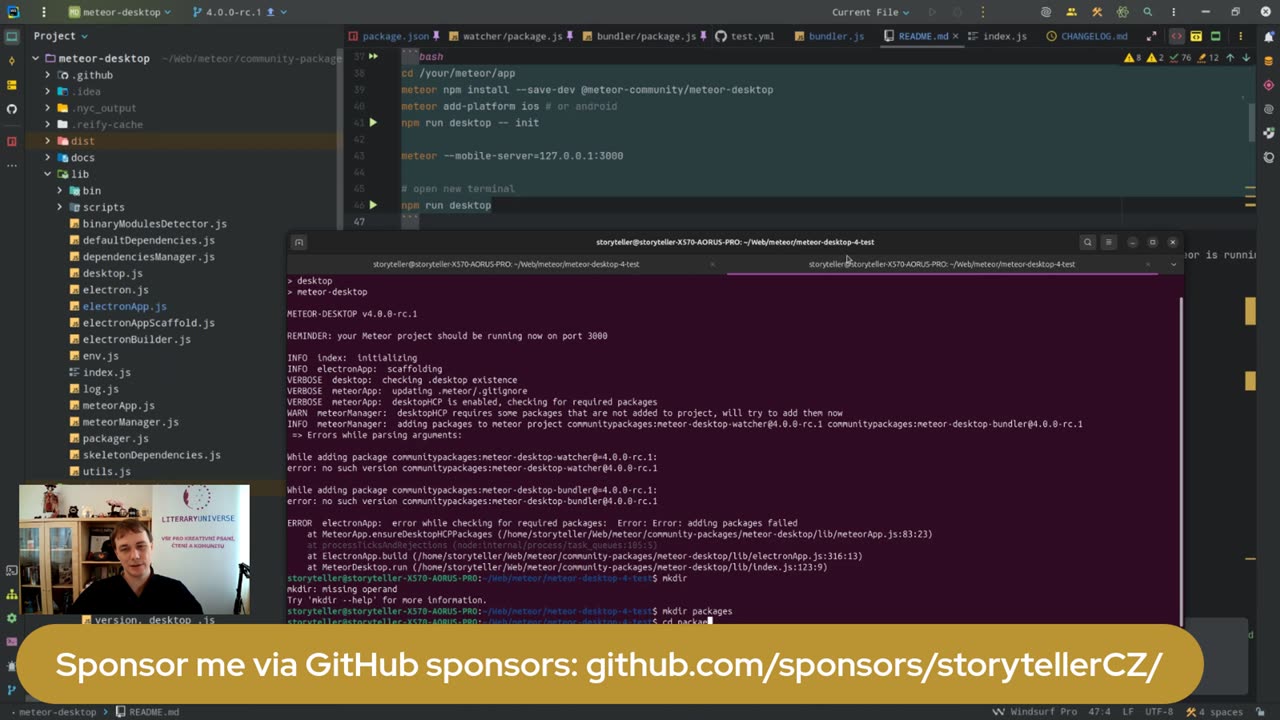Switch to the CHANGELOG.md tab
Viewport: 1280px width, 720px height.
[x=1087, y=36]
